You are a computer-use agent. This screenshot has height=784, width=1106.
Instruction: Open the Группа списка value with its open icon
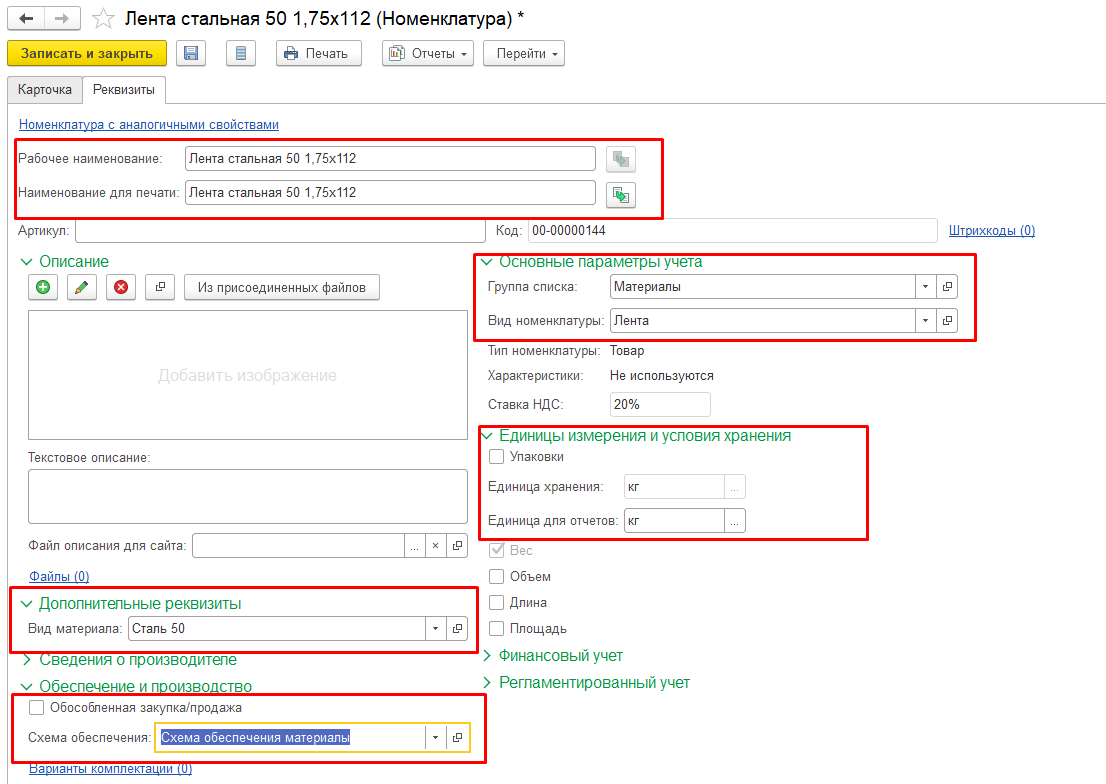(x=947, y=287)
